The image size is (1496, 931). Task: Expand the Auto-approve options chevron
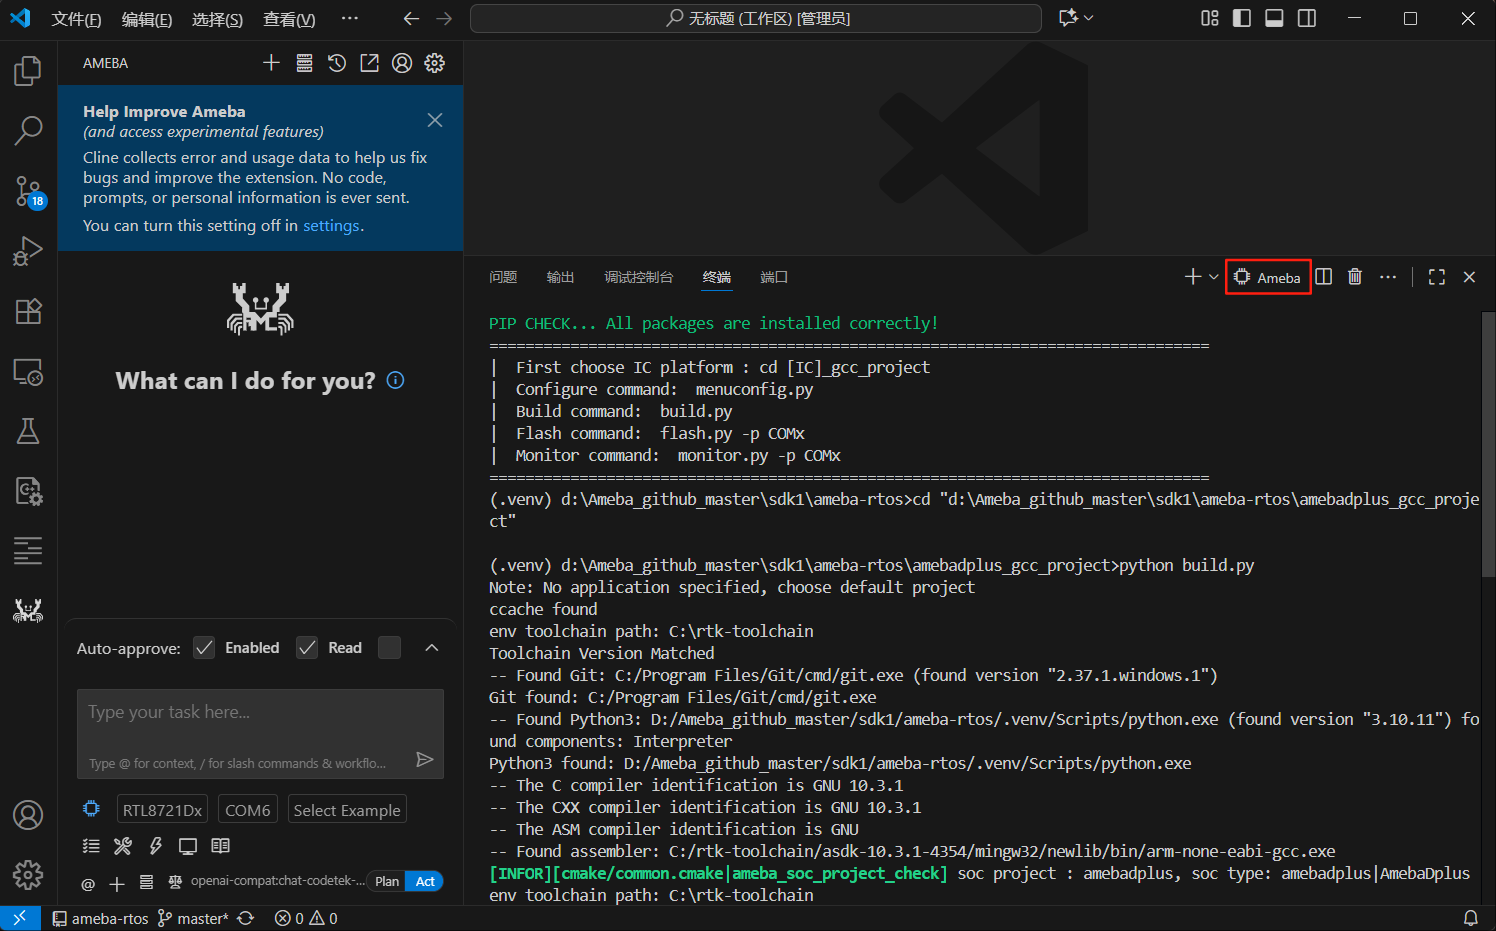coord(432,648)
